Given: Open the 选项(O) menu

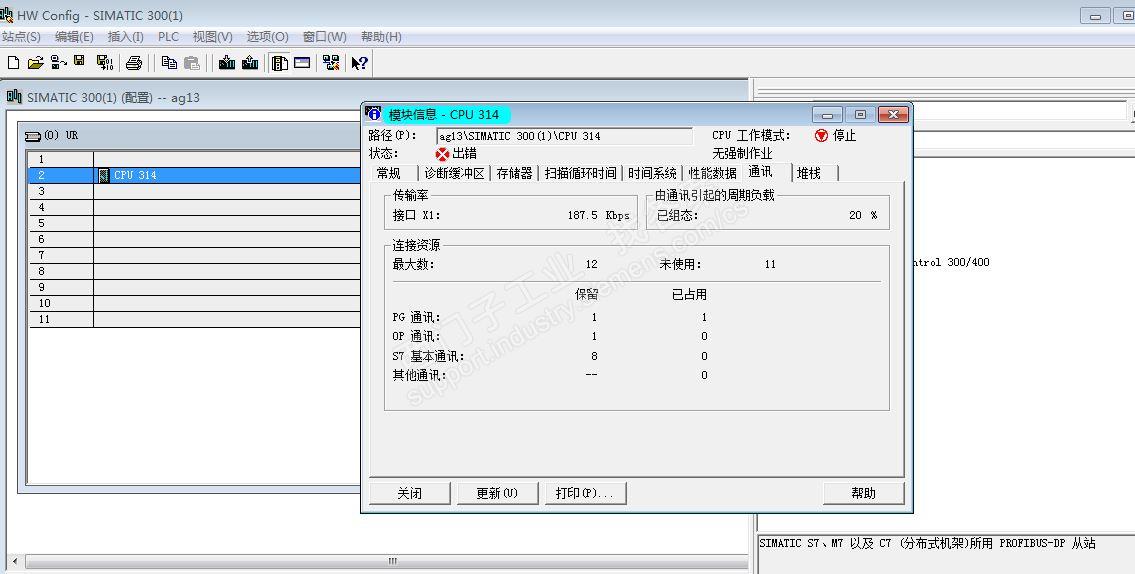Looking at the screenshot, I should point(267,37).
